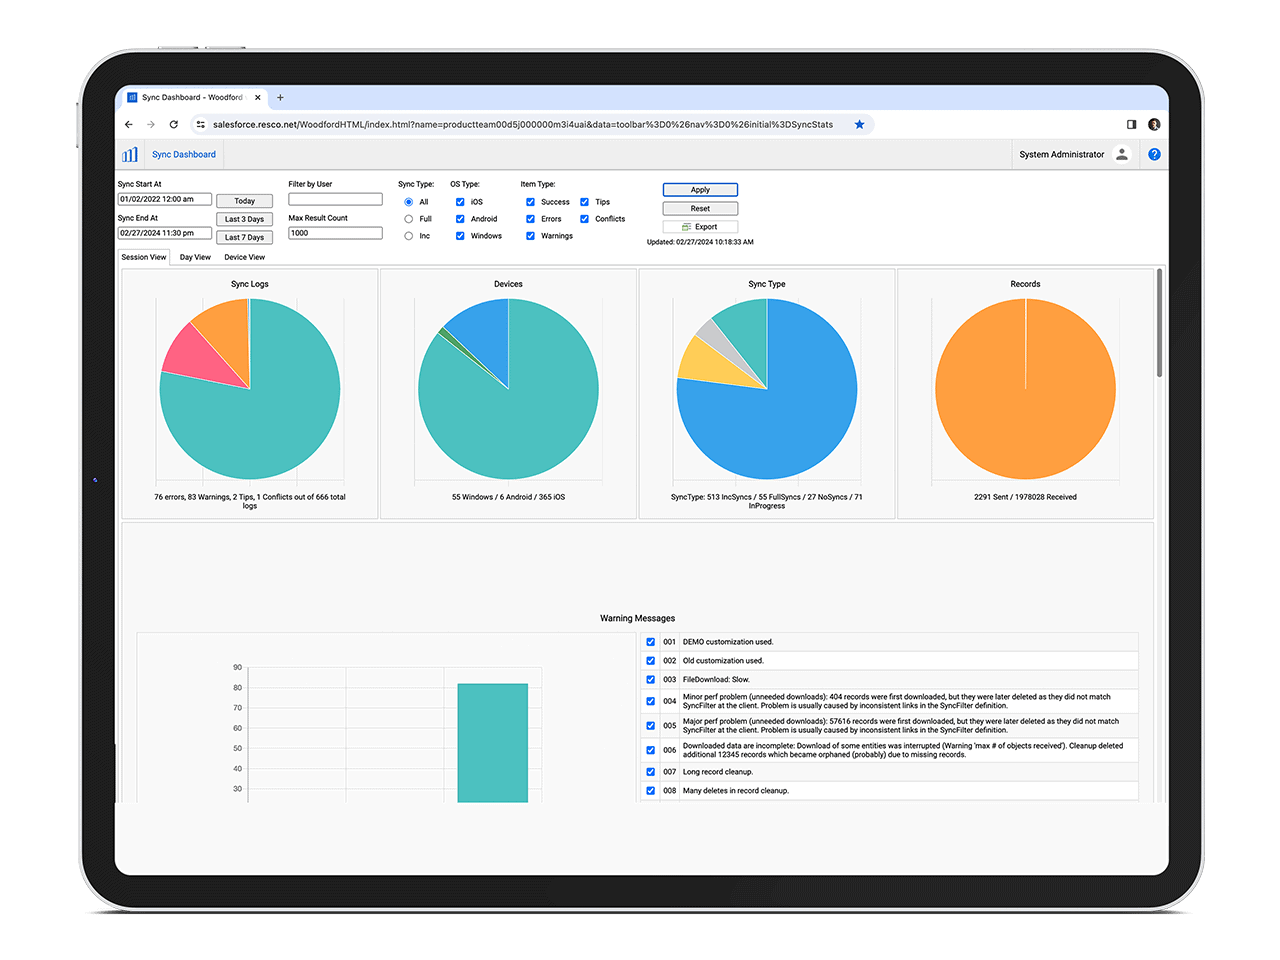Reload the current page
This screenshot has width=1280, height=960.
point(173,125)
